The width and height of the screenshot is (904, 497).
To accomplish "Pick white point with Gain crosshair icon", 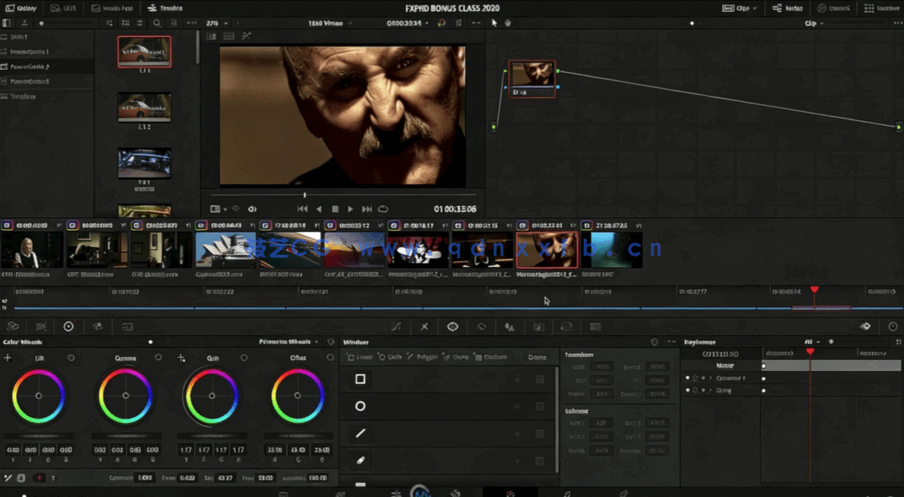I will click(x=181, y=358).
